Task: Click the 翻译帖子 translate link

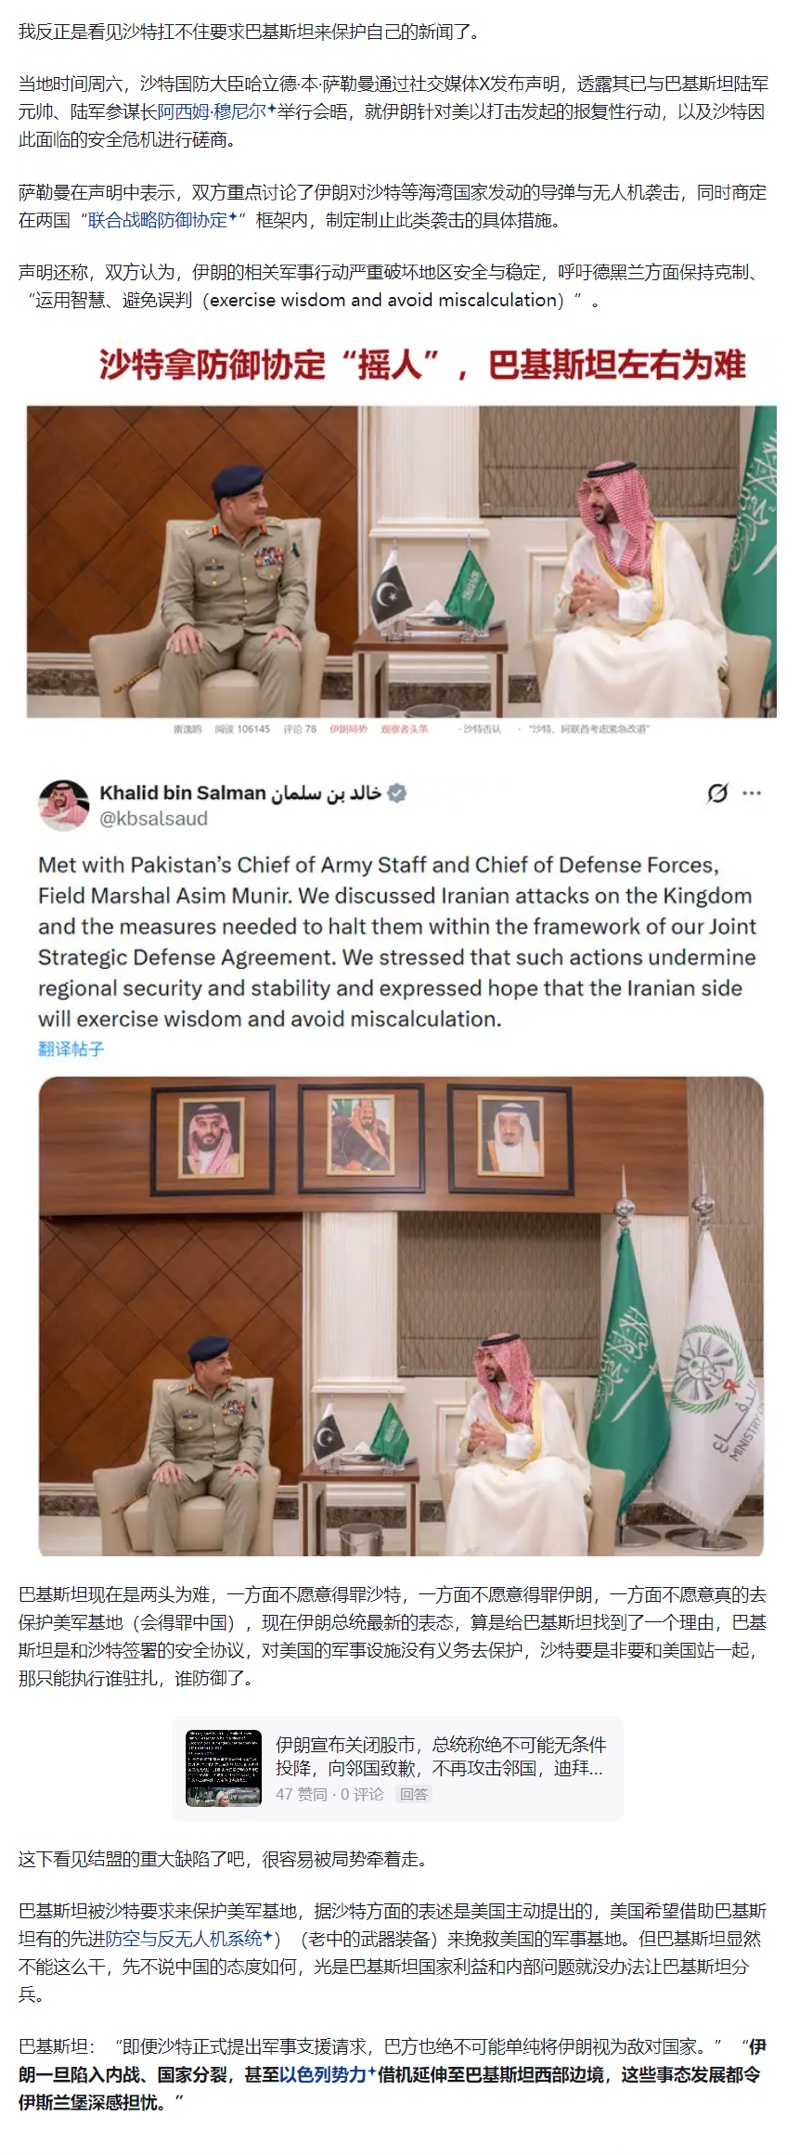Action: click(71, 1049)
